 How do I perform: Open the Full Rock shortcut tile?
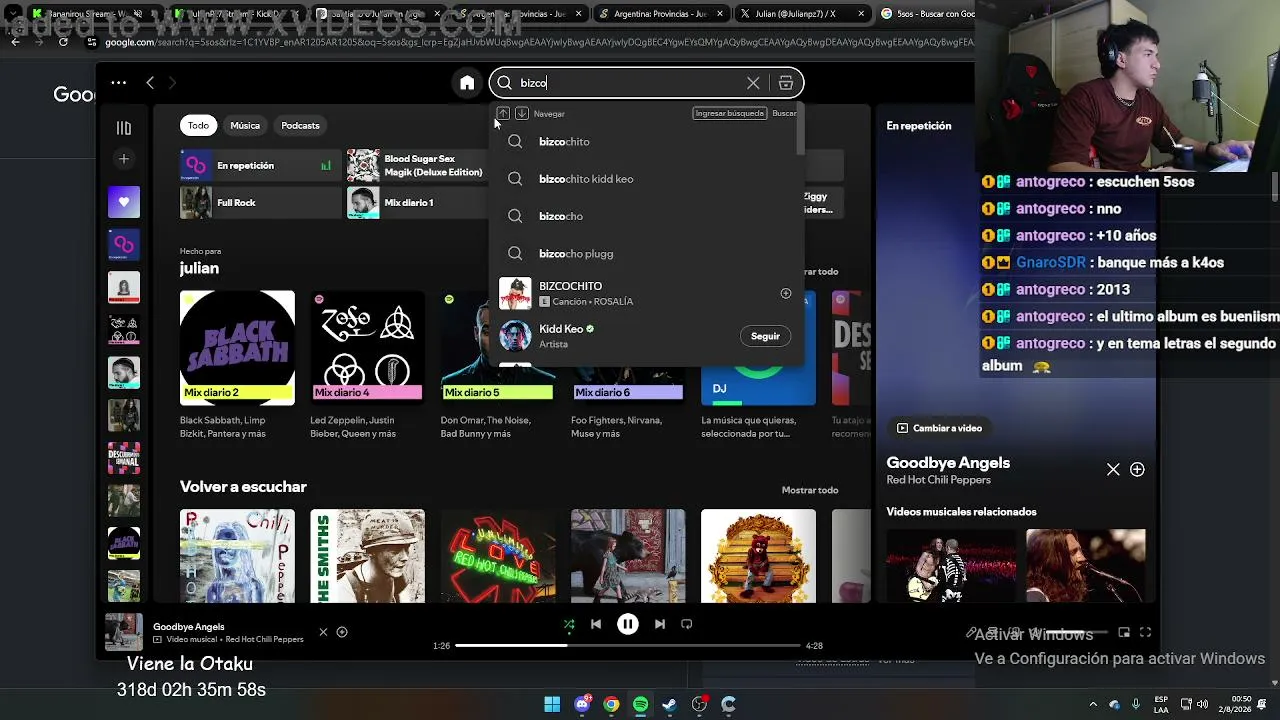[259, 203]
